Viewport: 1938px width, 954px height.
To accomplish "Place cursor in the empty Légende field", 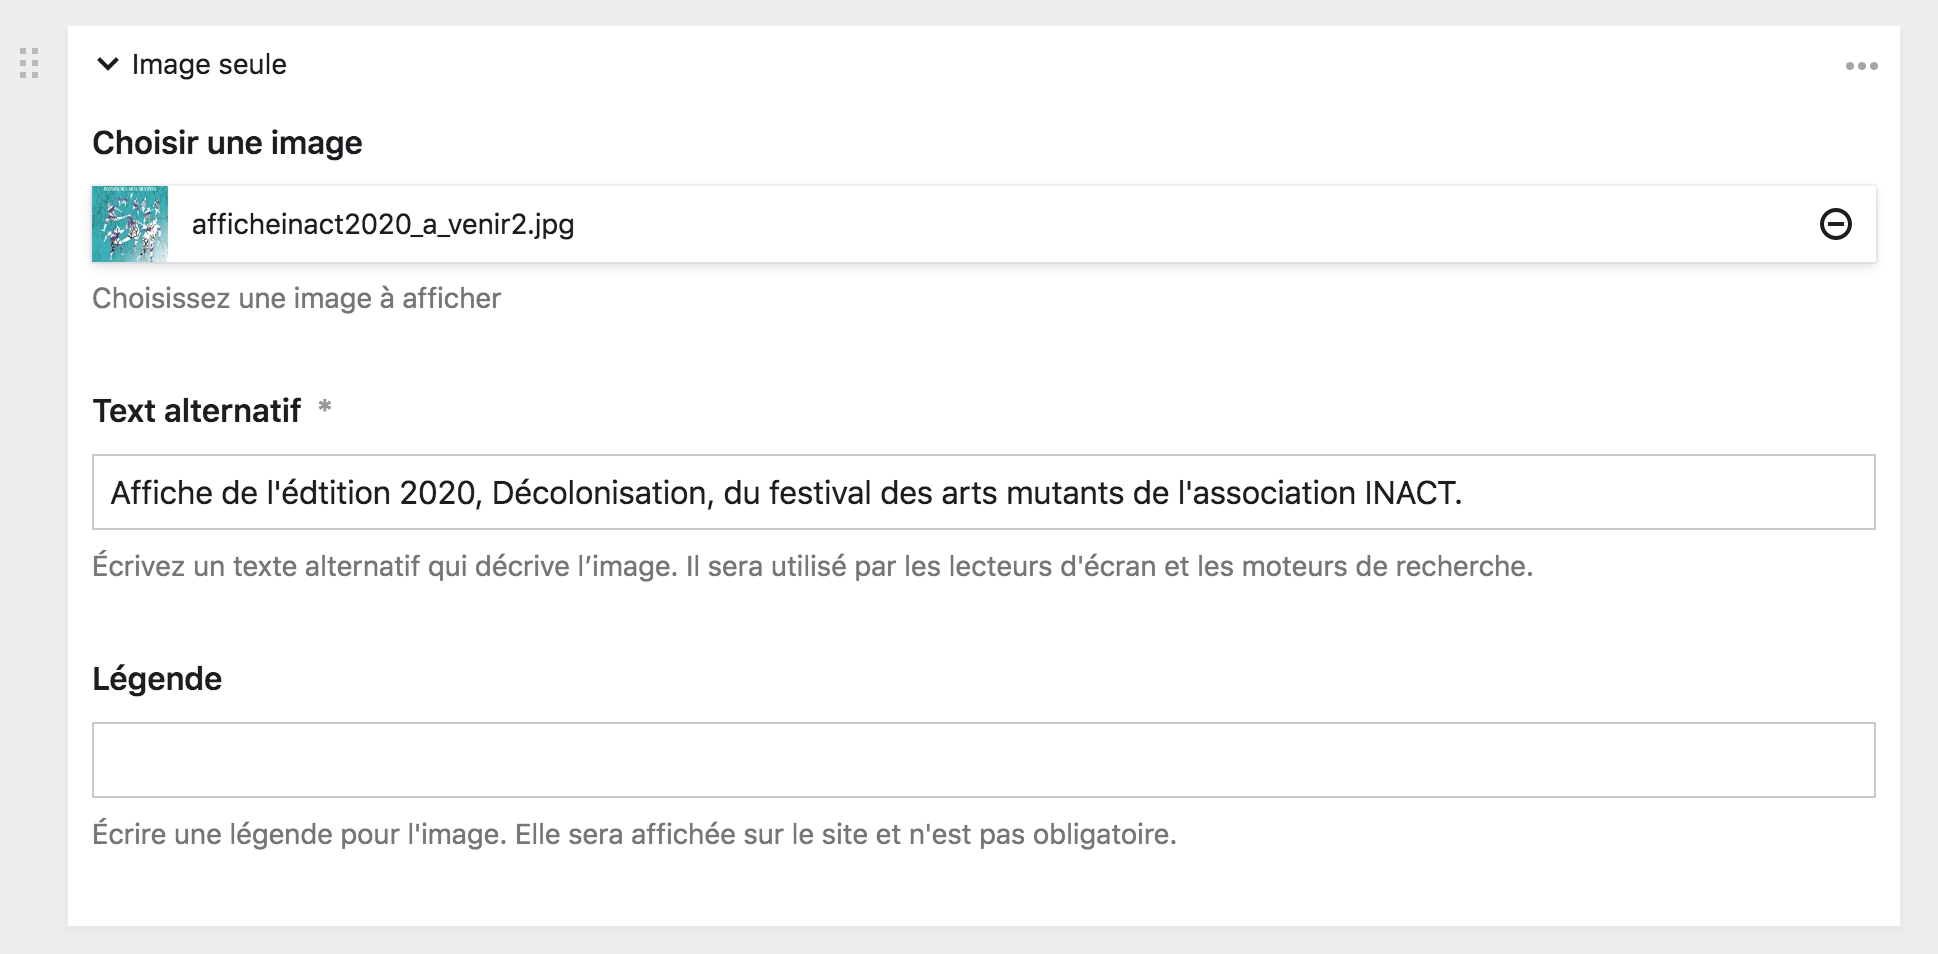I will (985, 760).
